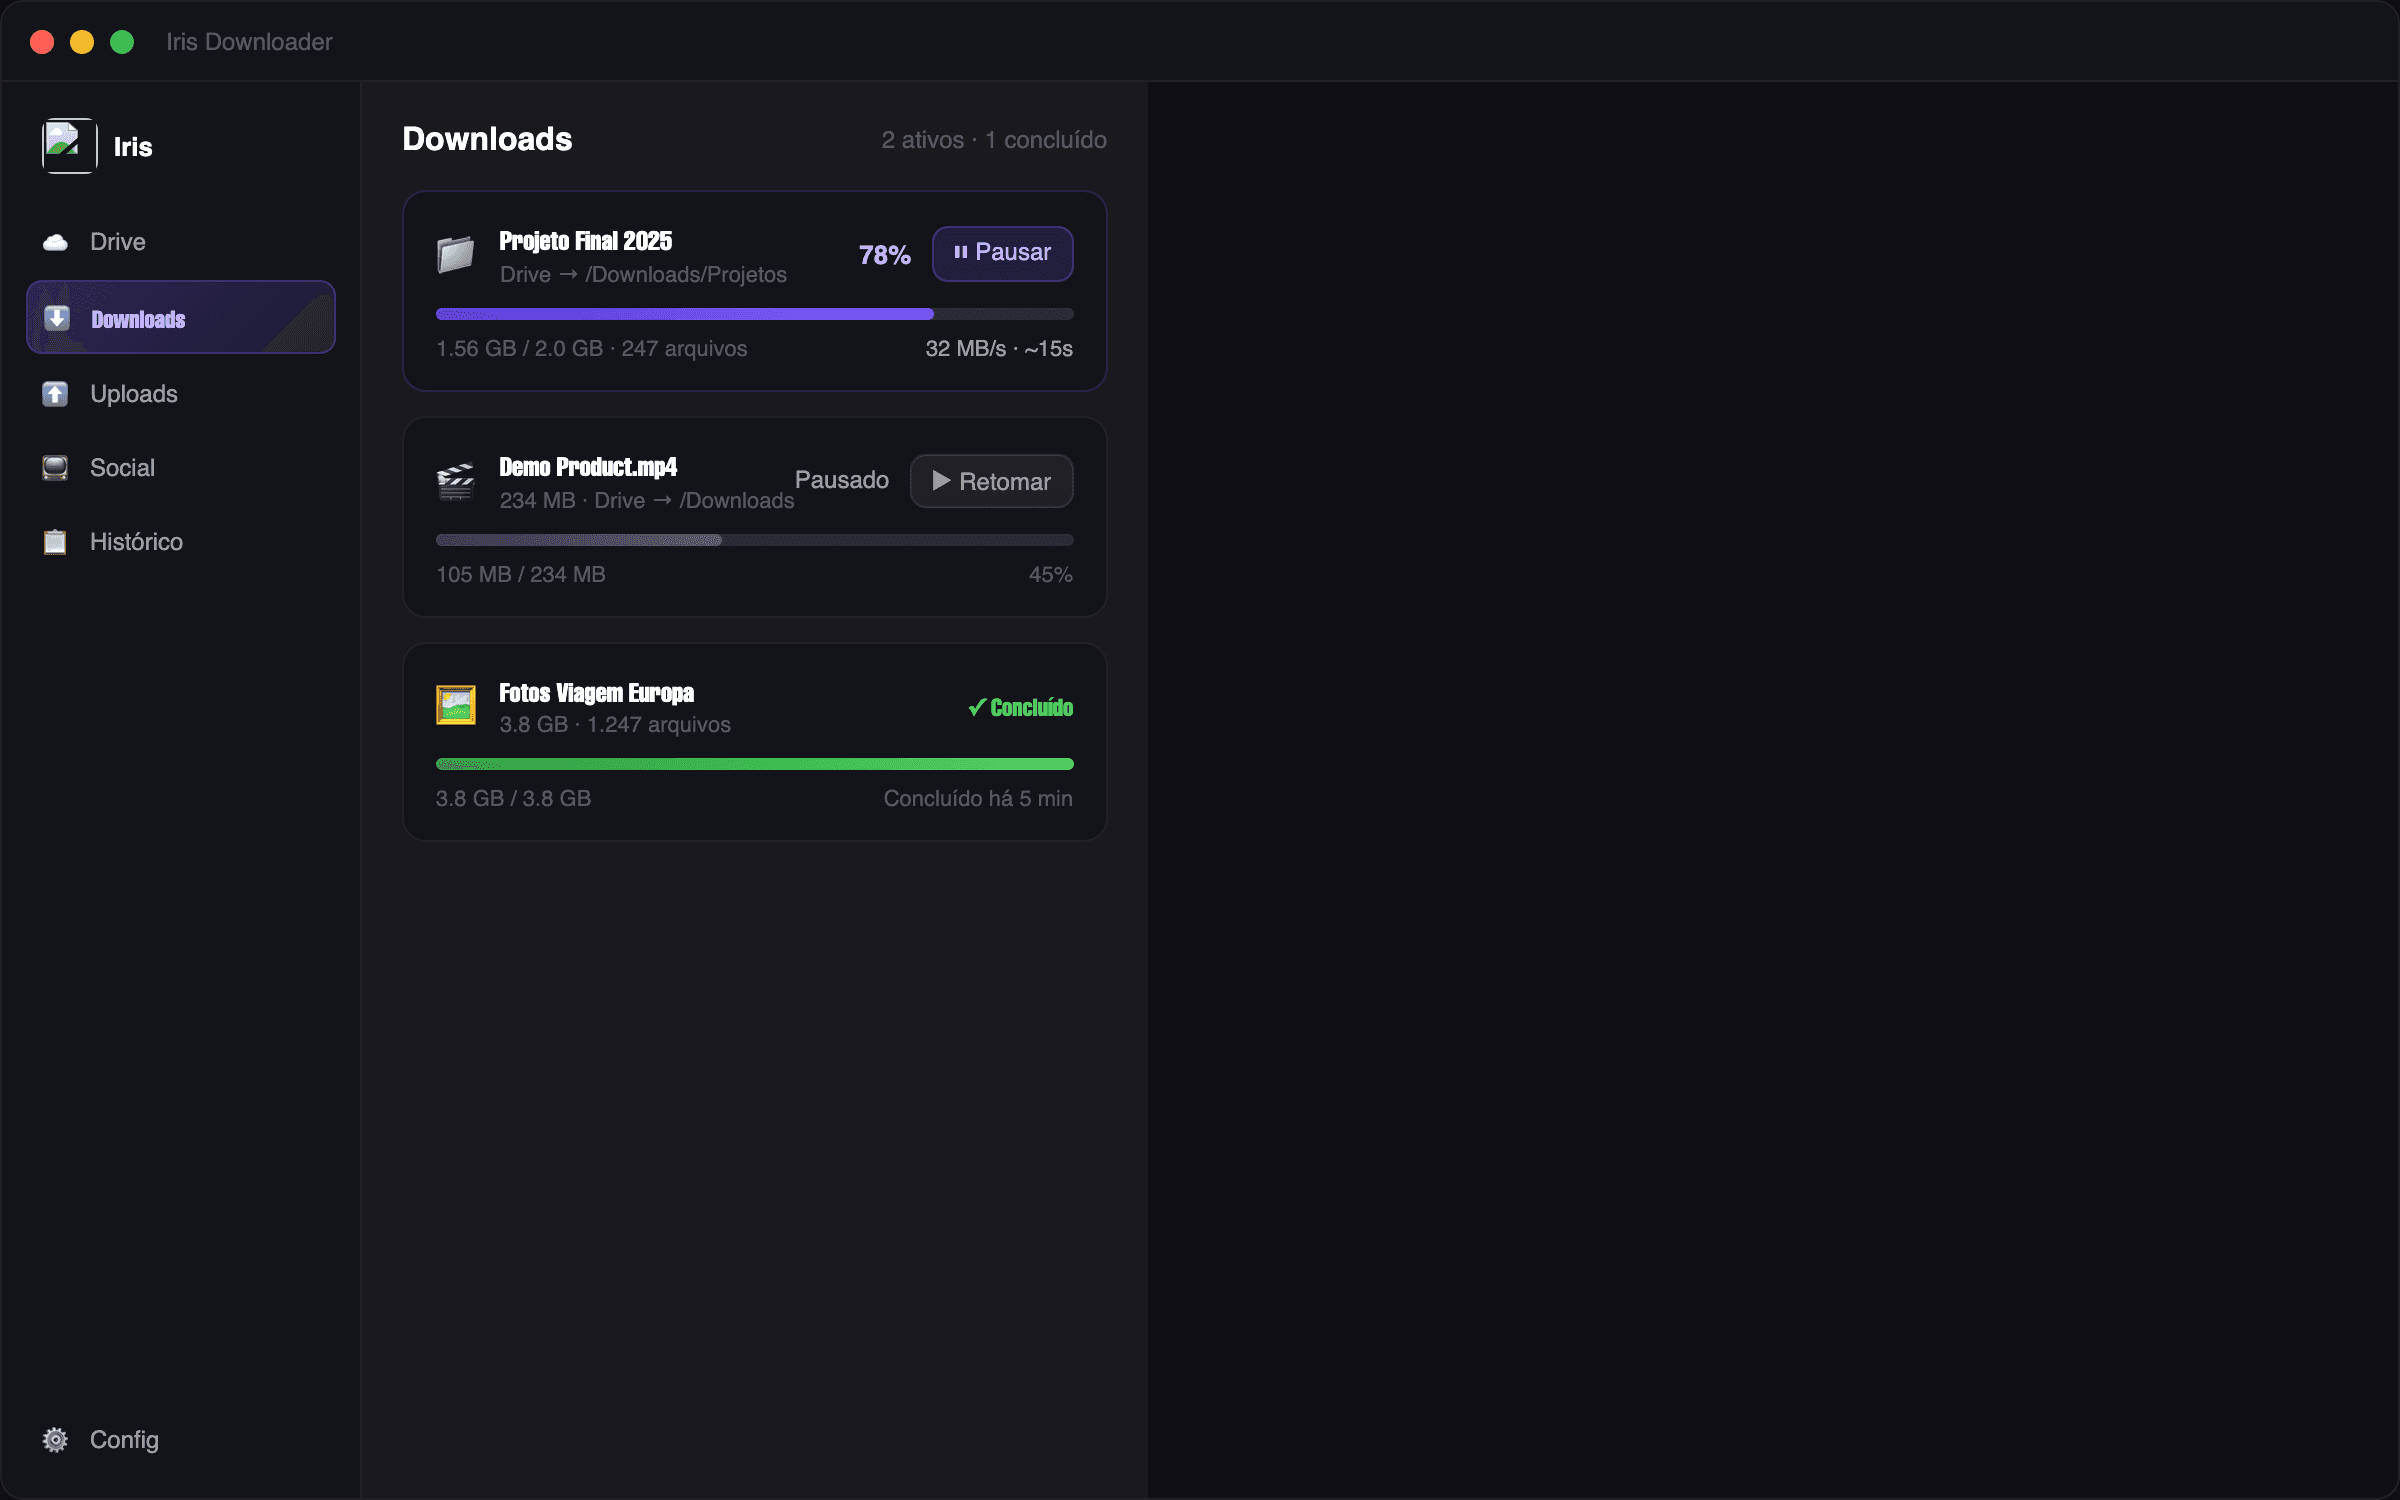Select the Downloads sidebar item
This screenshot has height=1500, width=2400.
pos(181,318)
